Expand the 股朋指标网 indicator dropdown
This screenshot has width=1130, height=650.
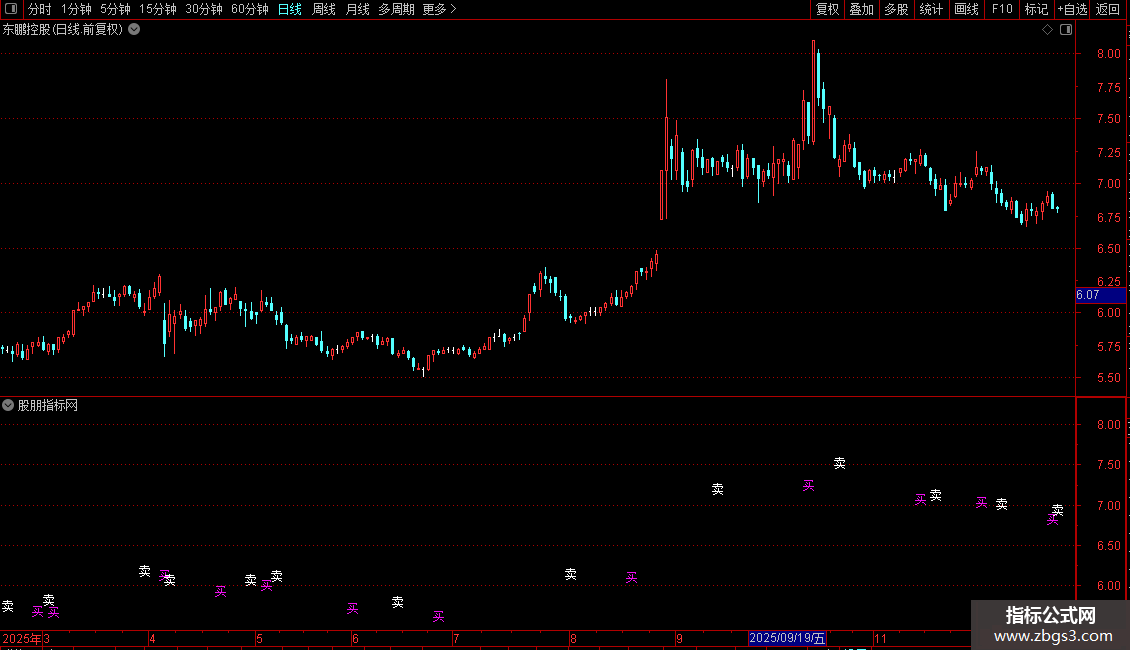click(8, 405)
